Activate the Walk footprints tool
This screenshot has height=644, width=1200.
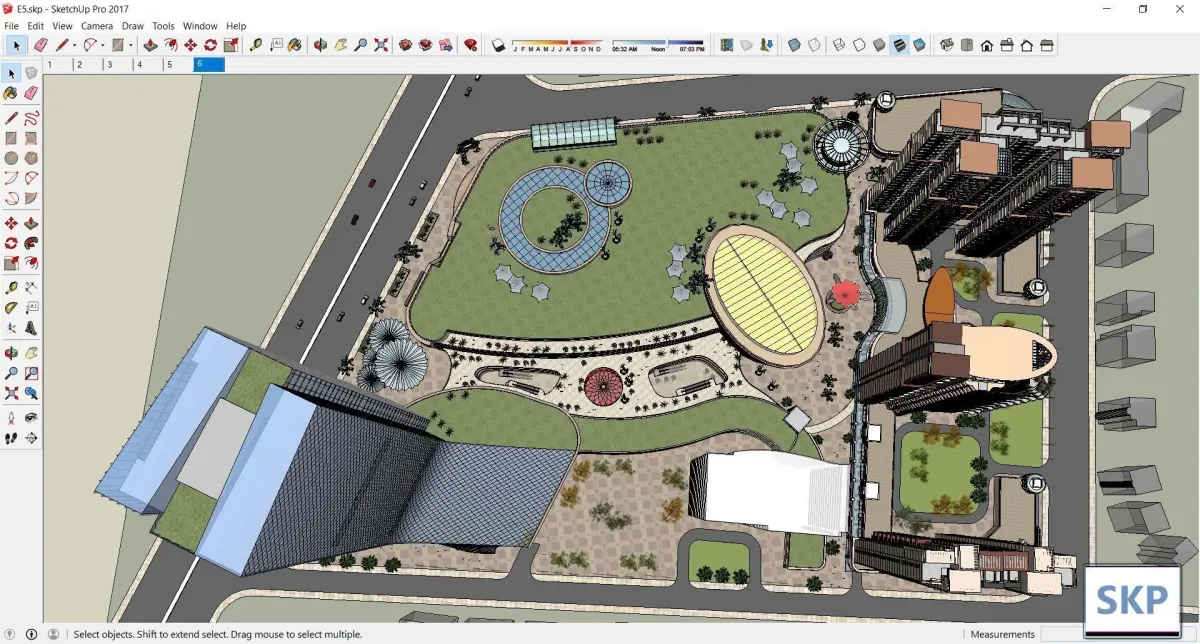point(11,438)
